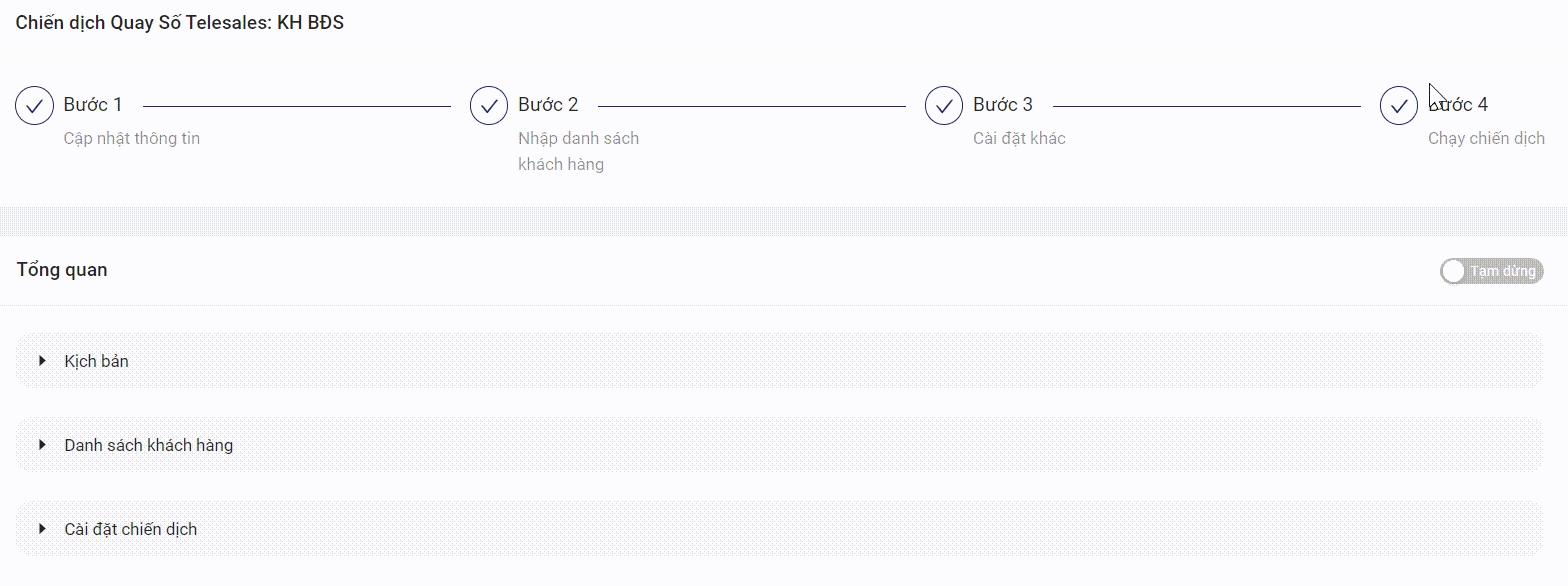The height and width of the screenshot is (586, 1568).
Task: Click the Tổng quan section heading
Action: pos(62,270)
